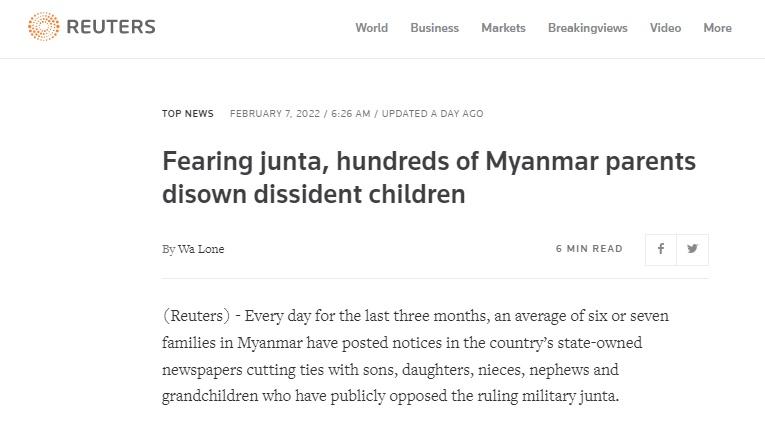Select Markets in the navigation bar
Screen dimensions: 765x430
pyautogui.click(x=503, y=28)
